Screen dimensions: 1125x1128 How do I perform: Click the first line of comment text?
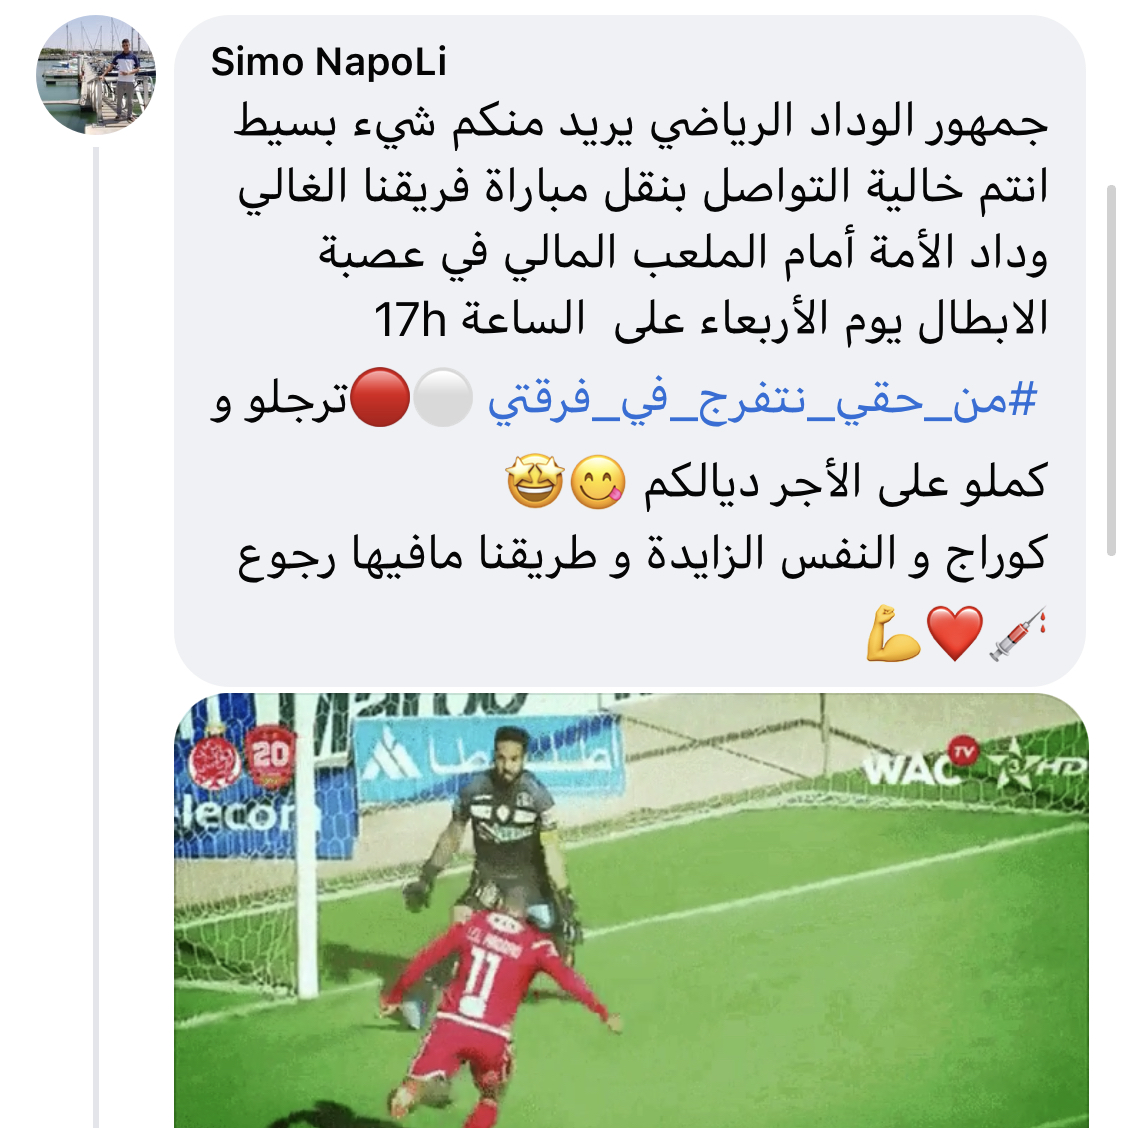tap(640, 124)
